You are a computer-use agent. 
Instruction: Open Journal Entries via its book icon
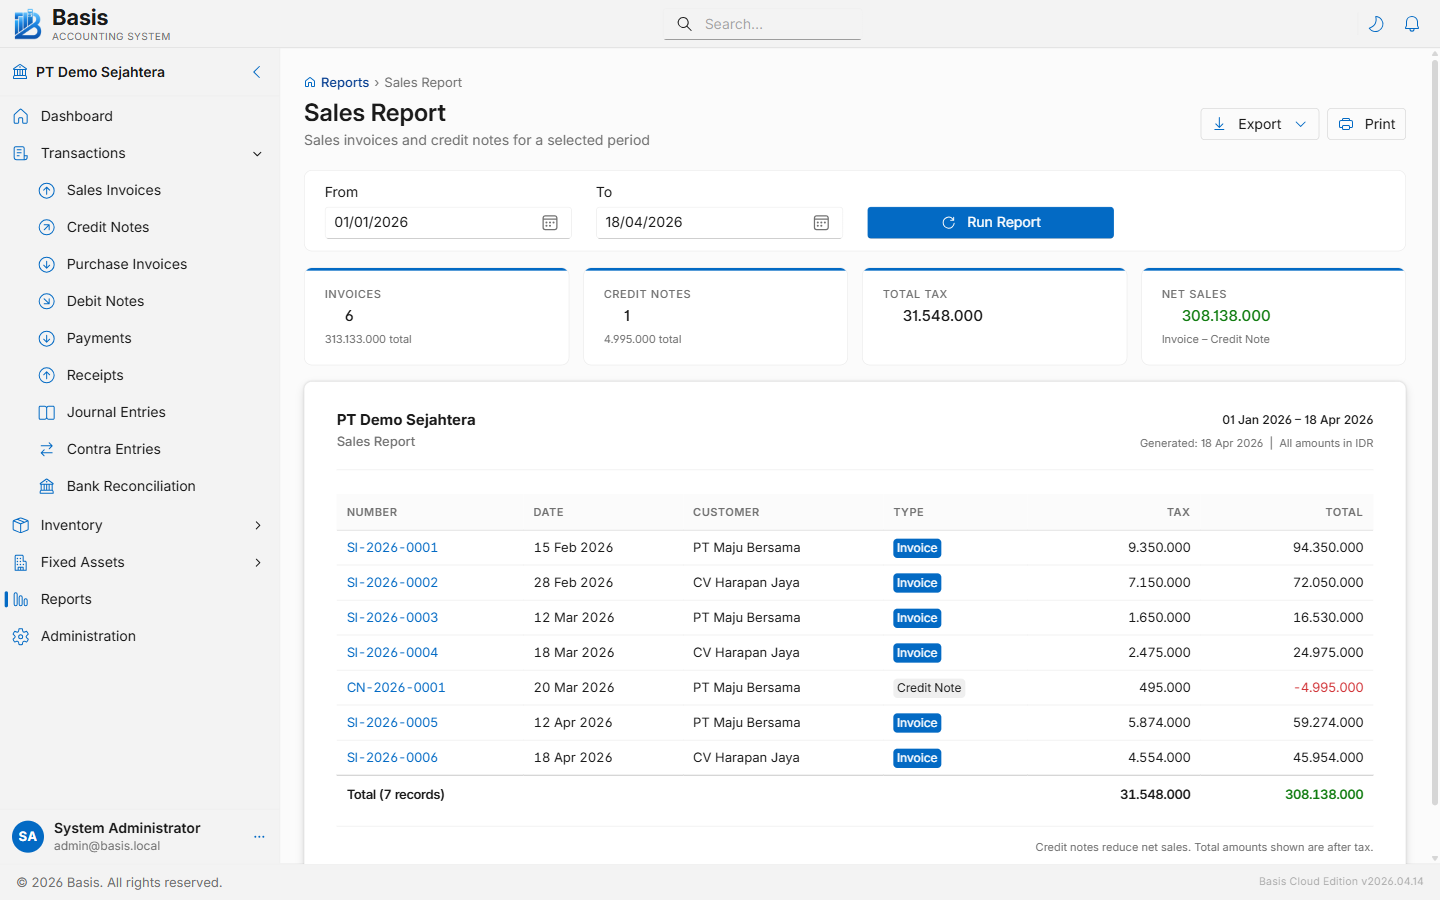point(46,412)
